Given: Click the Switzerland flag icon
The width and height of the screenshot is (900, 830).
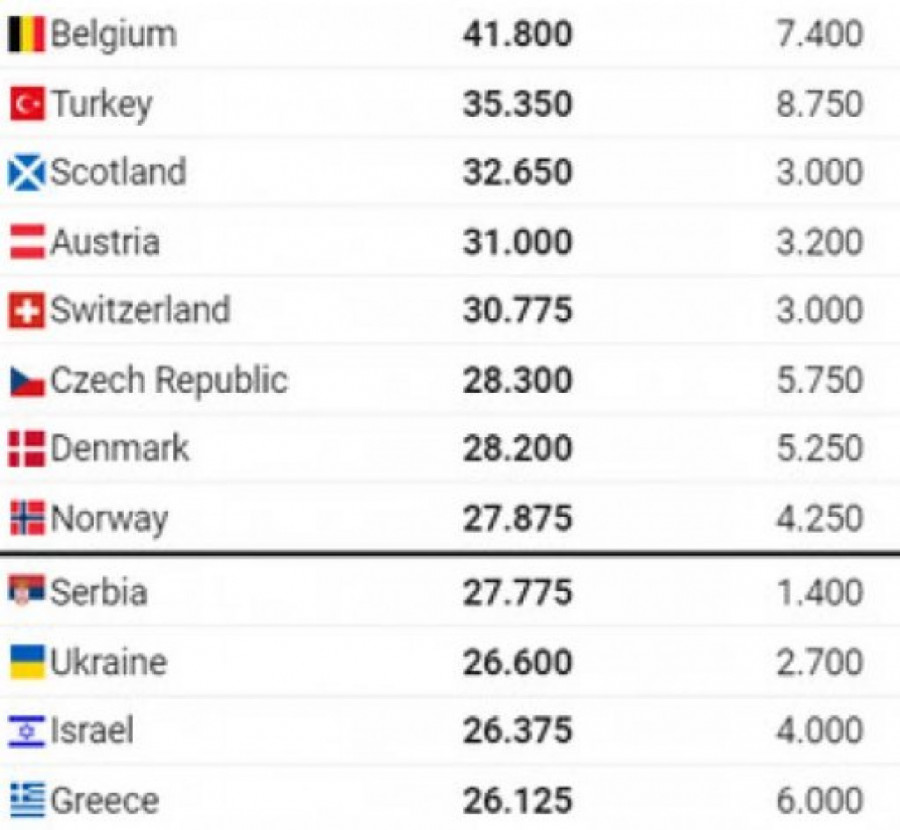Looking at the screenshot, I should [27, 311].
